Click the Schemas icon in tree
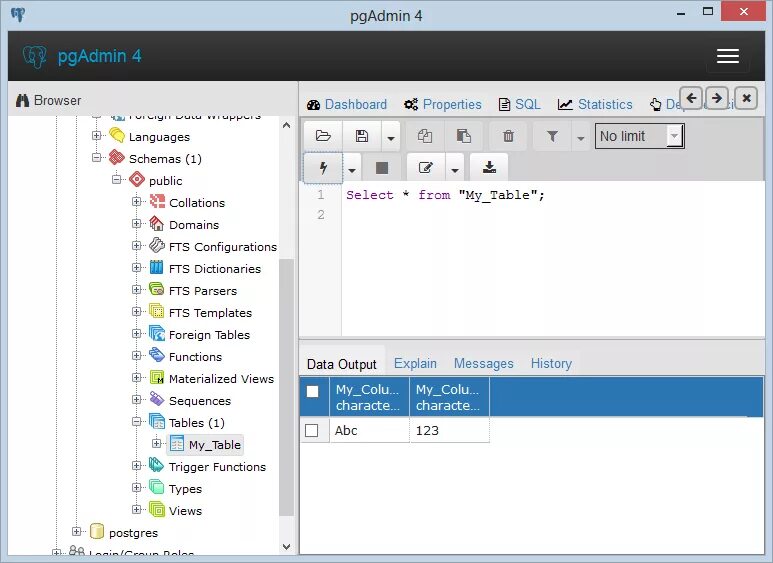Image resolution: width=773 pixels, height=563 pixels. click(x=117, y=157)
